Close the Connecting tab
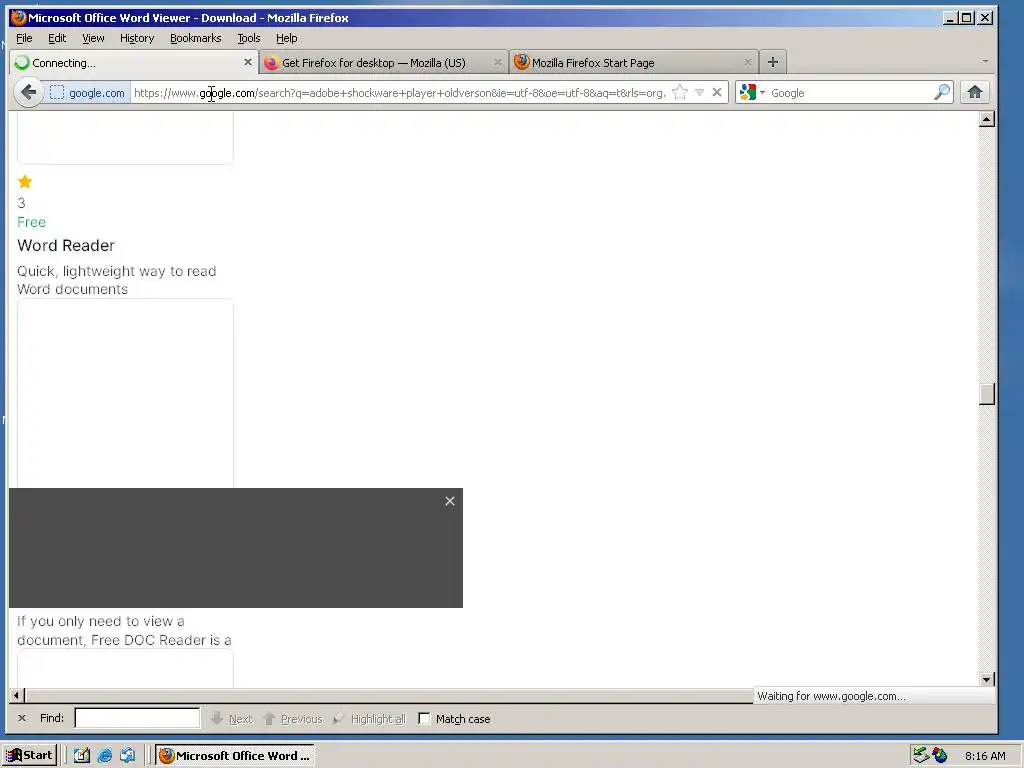The image size is (1024, 768). coord(248,62)
